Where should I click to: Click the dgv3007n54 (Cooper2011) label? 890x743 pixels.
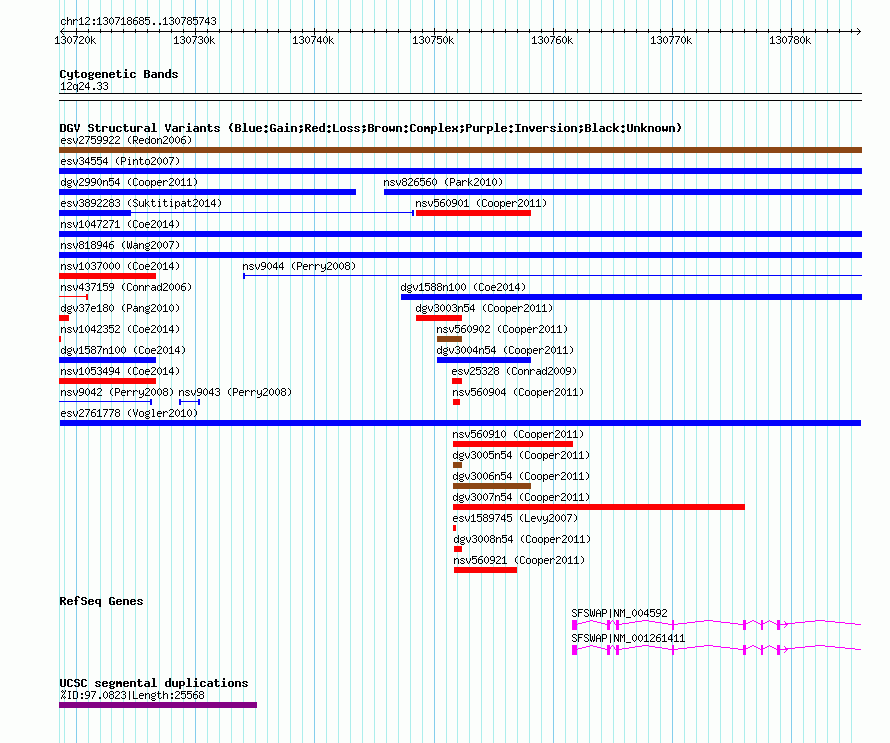click(x=521, y=497)
